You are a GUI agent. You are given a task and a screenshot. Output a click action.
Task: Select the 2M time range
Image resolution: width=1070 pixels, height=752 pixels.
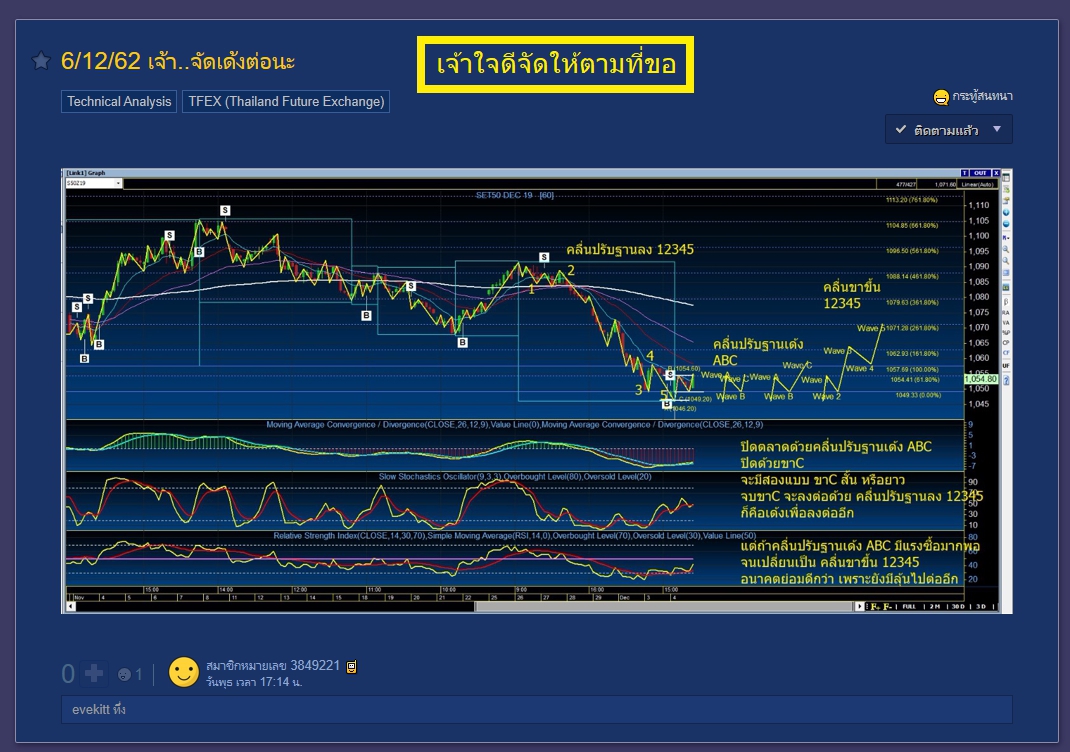pos(935,607)
